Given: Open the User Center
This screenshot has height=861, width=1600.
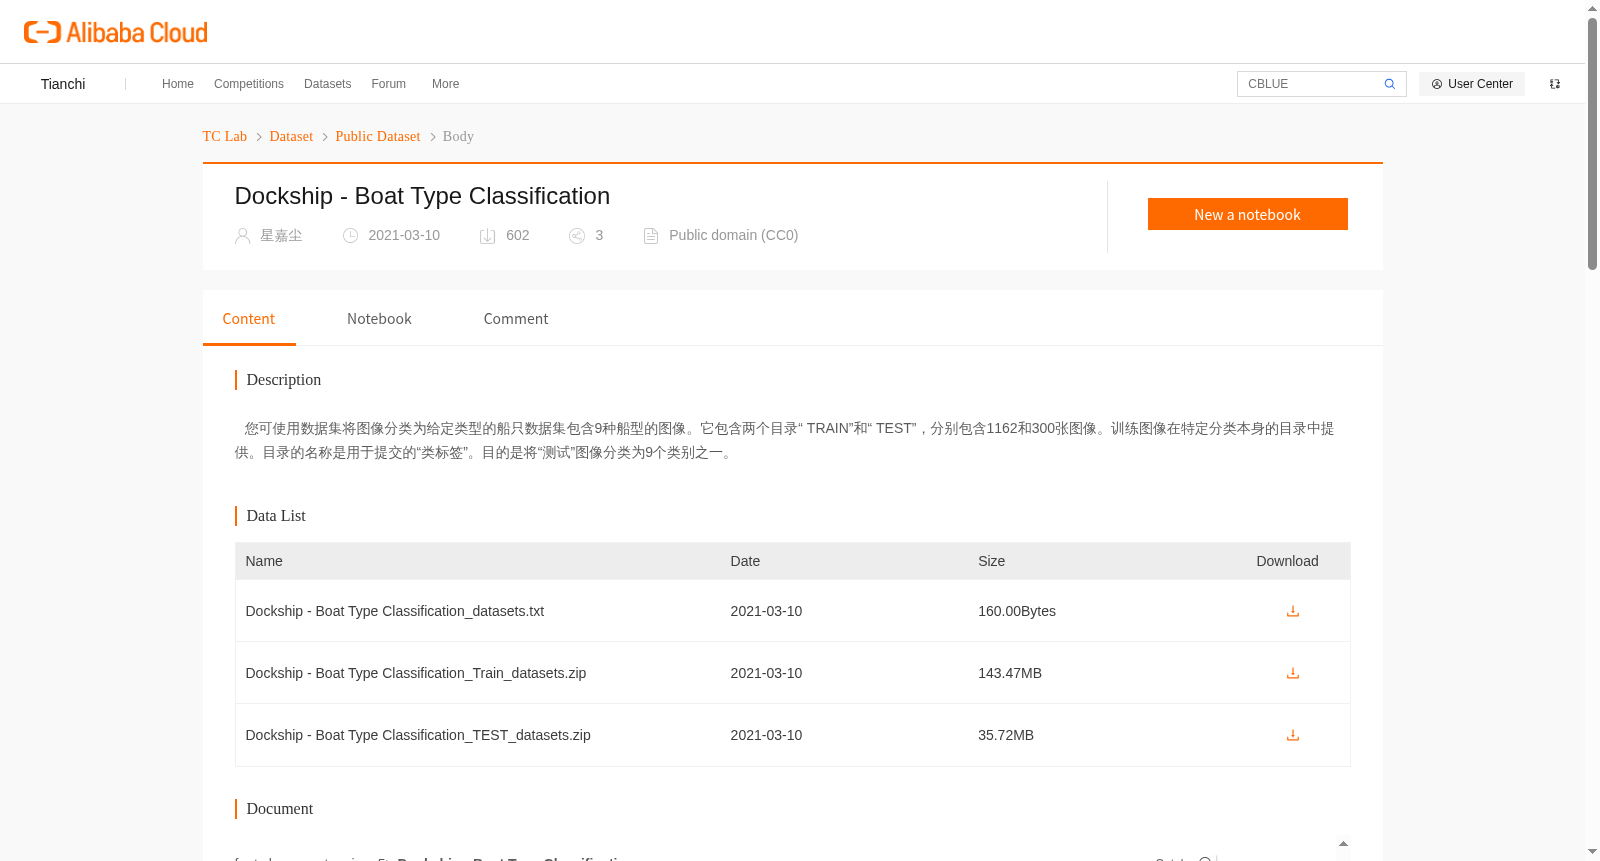Looking at the screenshot, I should [1472, 84].
